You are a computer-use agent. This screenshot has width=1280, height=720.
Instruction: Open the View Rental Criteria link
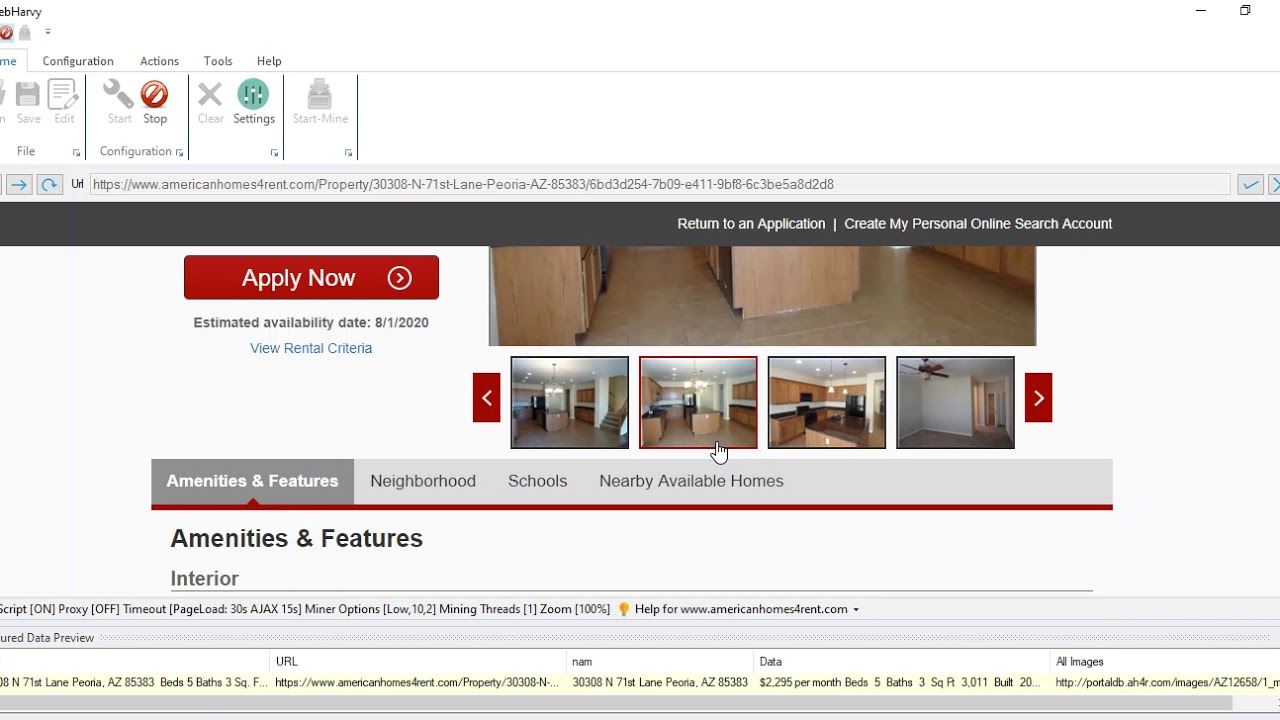311,348
